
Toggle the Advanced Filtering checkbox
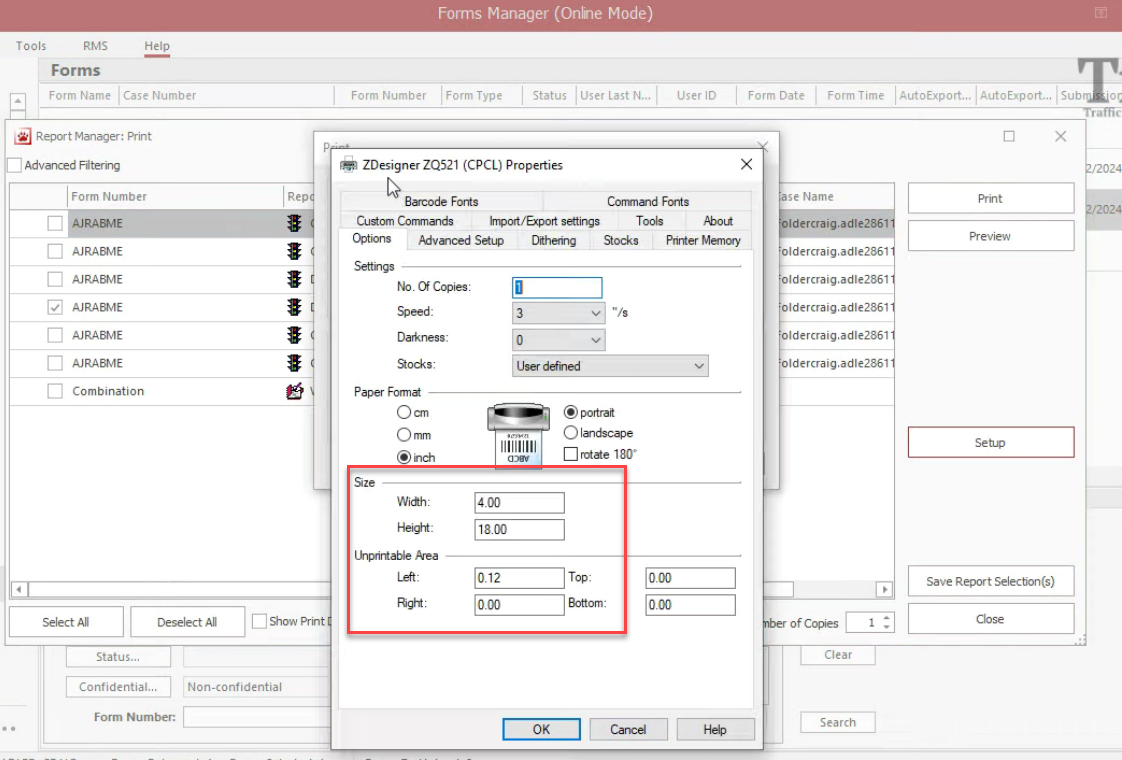coord(14,165)
